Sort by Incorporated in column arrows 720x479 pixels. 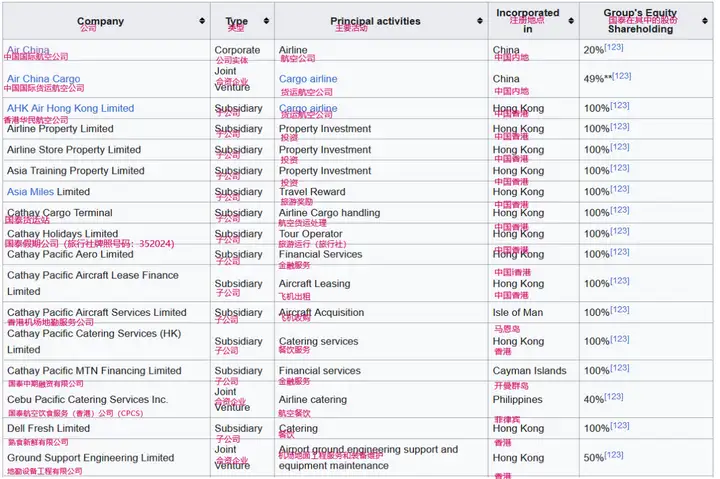coord(571,21)
